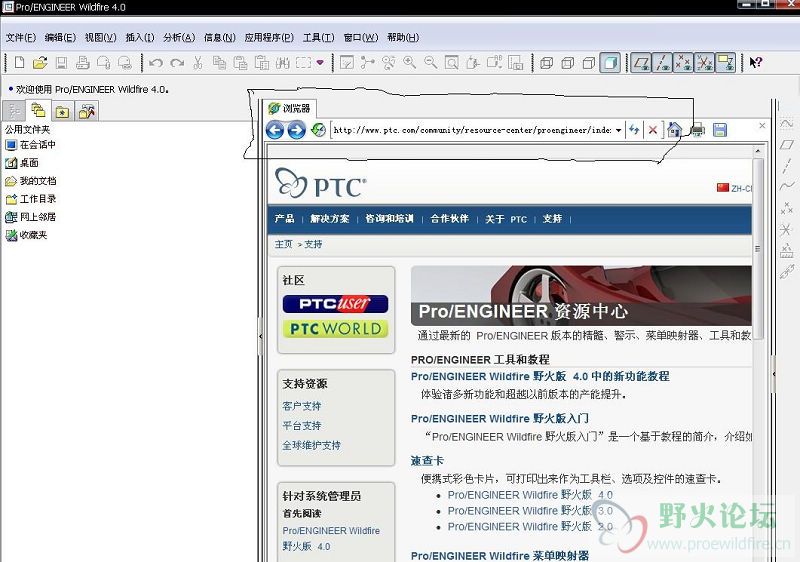Toggle datum points display

point(683,63)
